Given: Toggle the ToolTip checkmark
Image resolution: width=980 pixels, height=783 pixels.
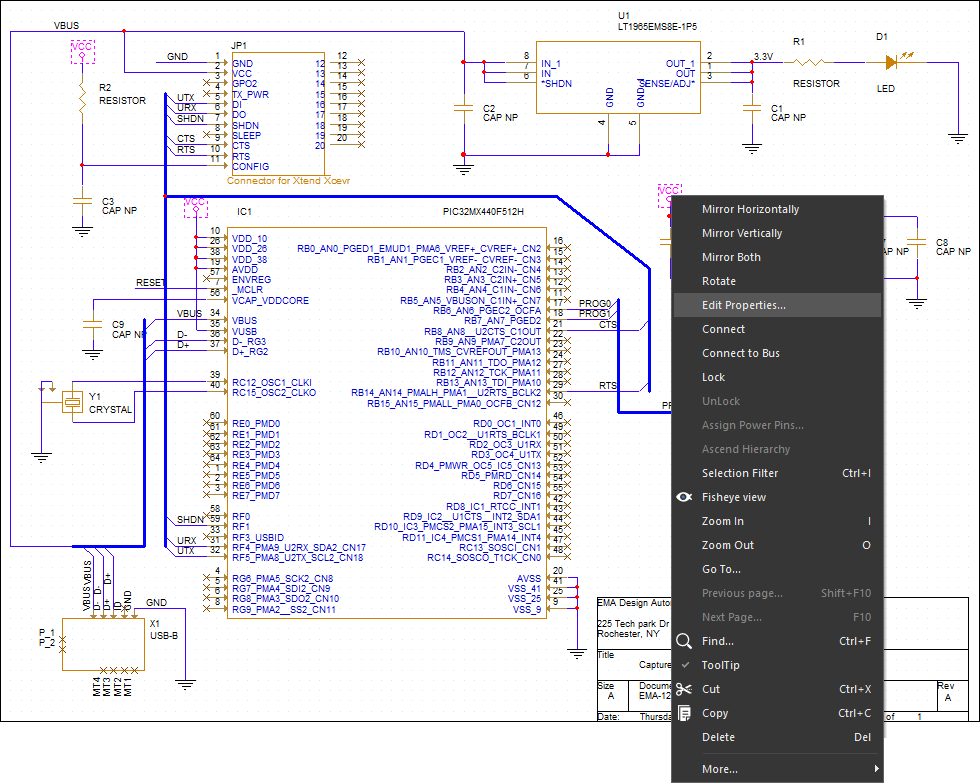Looking at the screenshot, I should click(x=685, y=665).
